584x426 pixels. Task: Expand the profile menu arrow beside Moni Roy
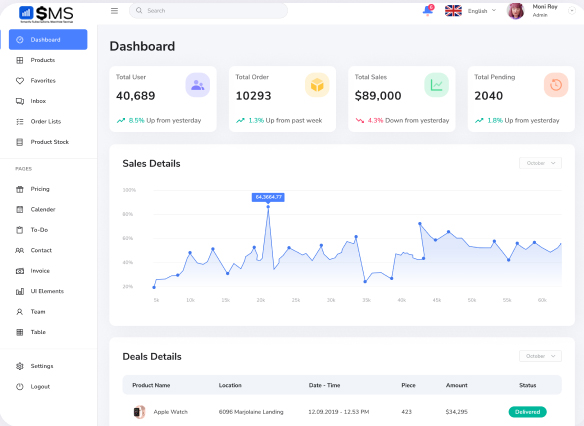click(572, 11)
